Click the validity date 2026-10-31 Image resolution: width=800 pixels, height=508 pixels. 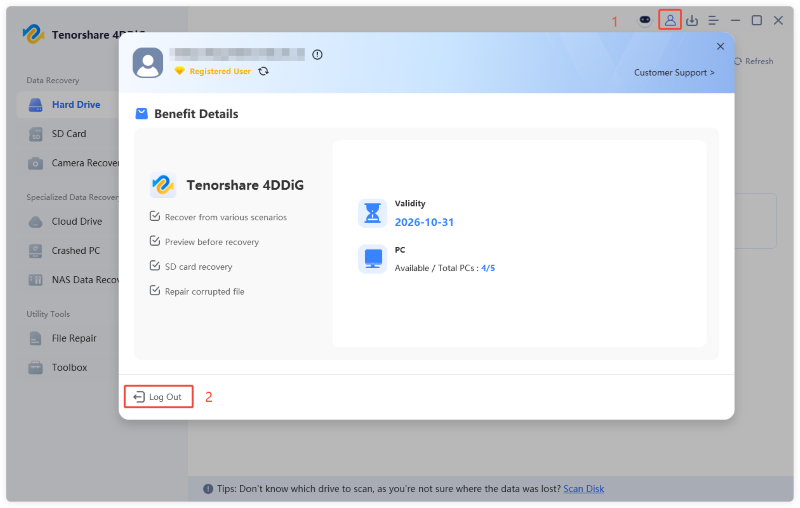tap(424, 222)
